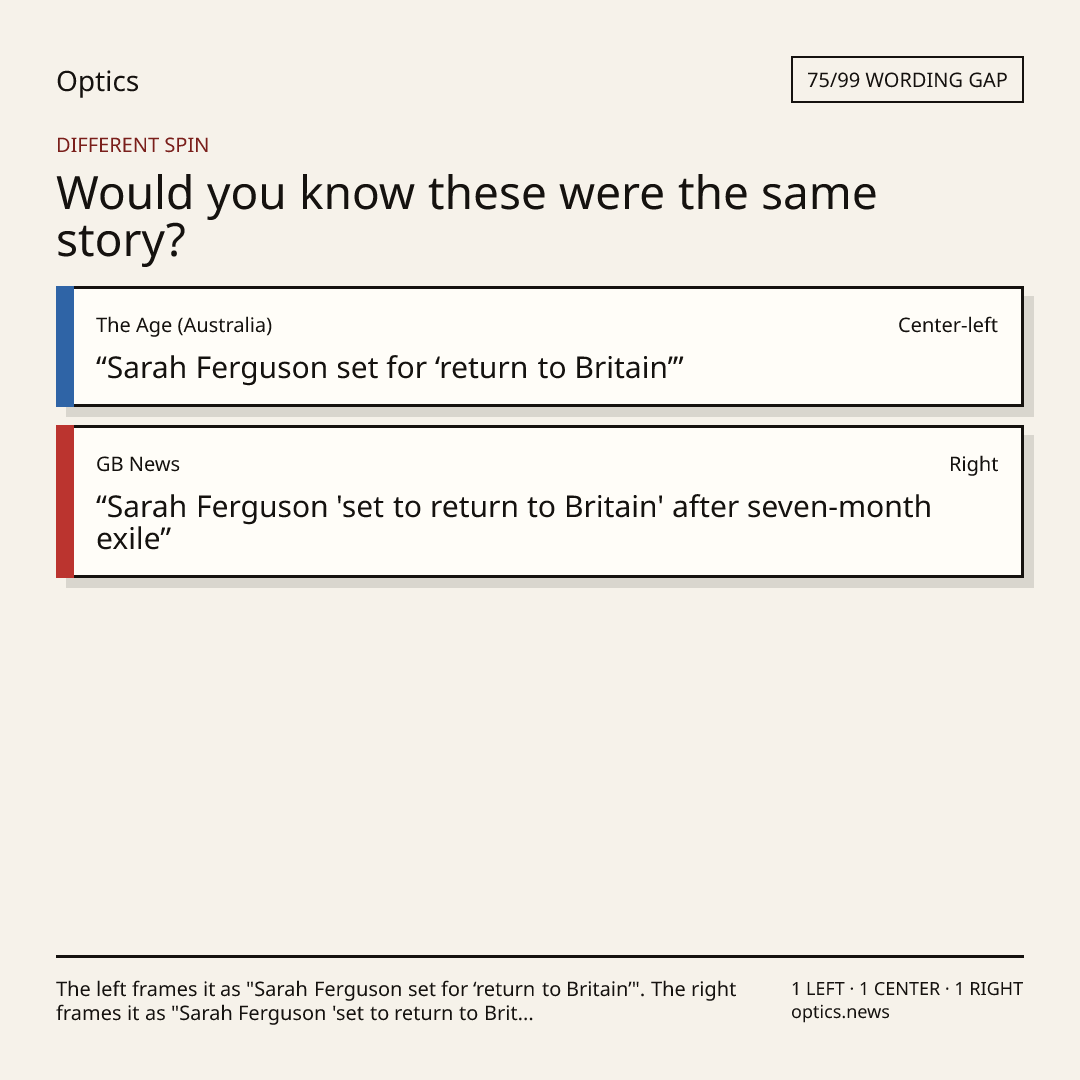1080x1080 pixels.
Task: Click the 'Sarah Ferguson set for return to Britain' headline
Action: tap(390, 368)
